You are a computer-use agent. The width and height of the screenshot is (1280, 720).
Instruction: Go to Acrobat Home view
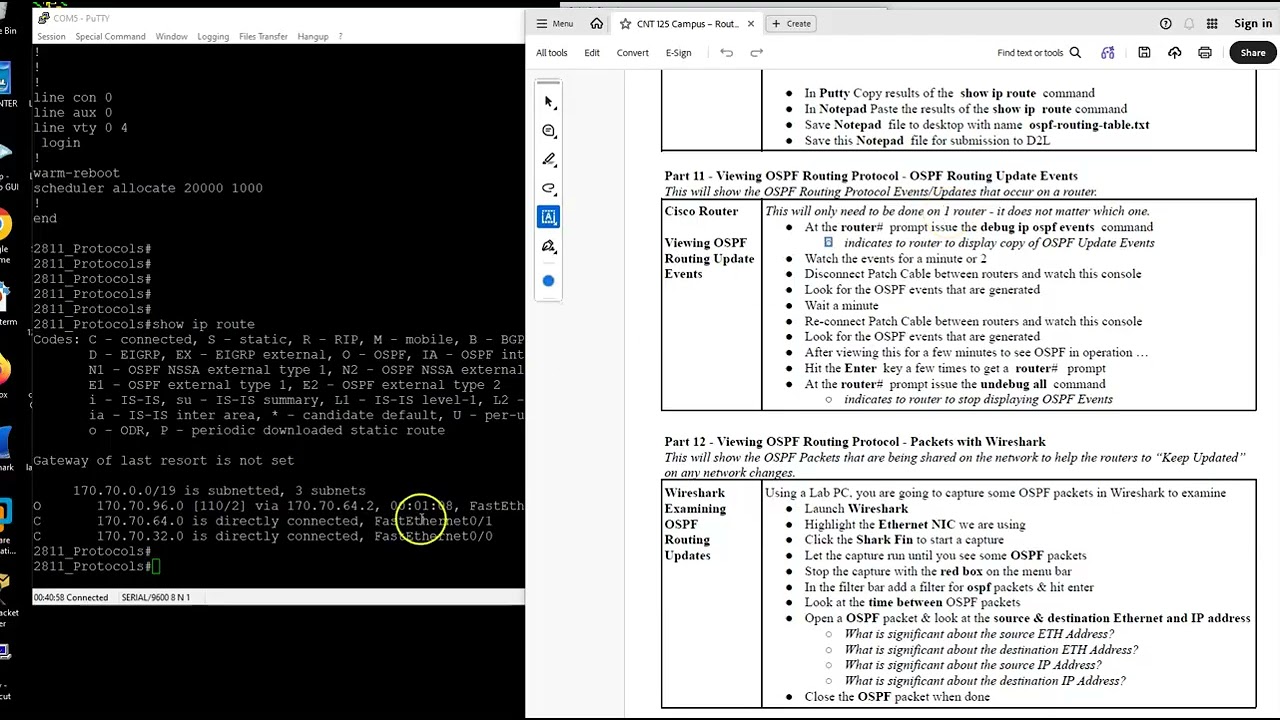[x=597, y=24]
